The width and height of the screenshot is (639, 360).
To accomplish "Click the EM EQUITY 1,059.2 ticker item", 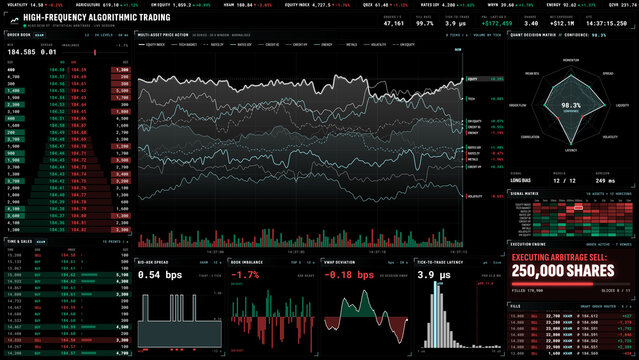I will pyautogui.click(x=181, y=5).
